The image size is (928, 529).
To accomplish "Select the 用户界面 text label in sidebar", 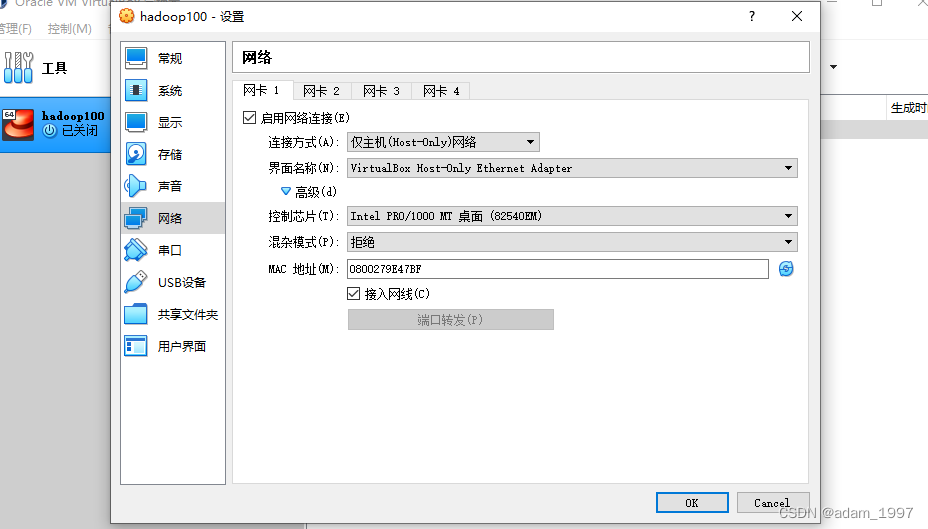I will point(182,346).
